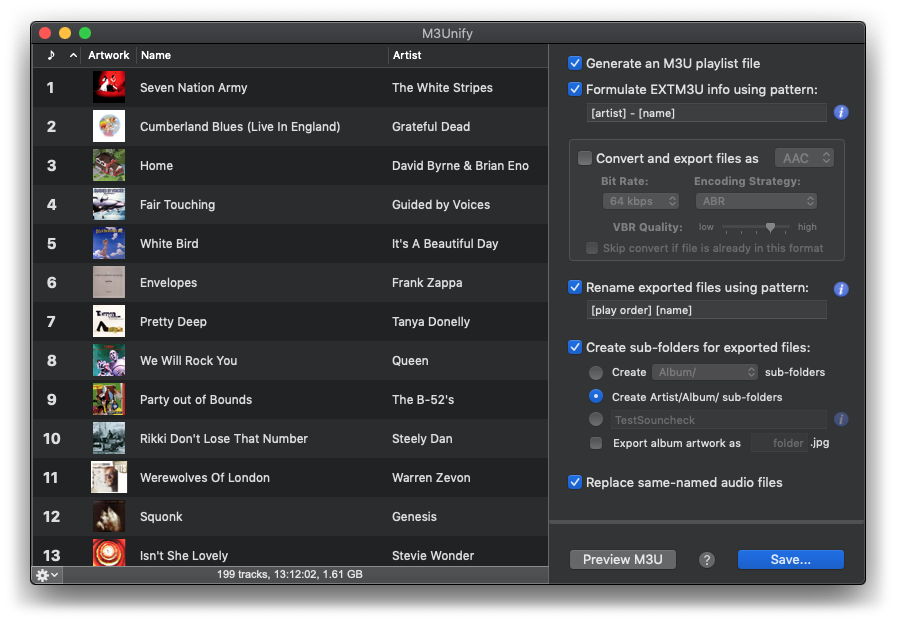
Task: Toggle Replace same-named audio files checkbox
Action: 575,482
